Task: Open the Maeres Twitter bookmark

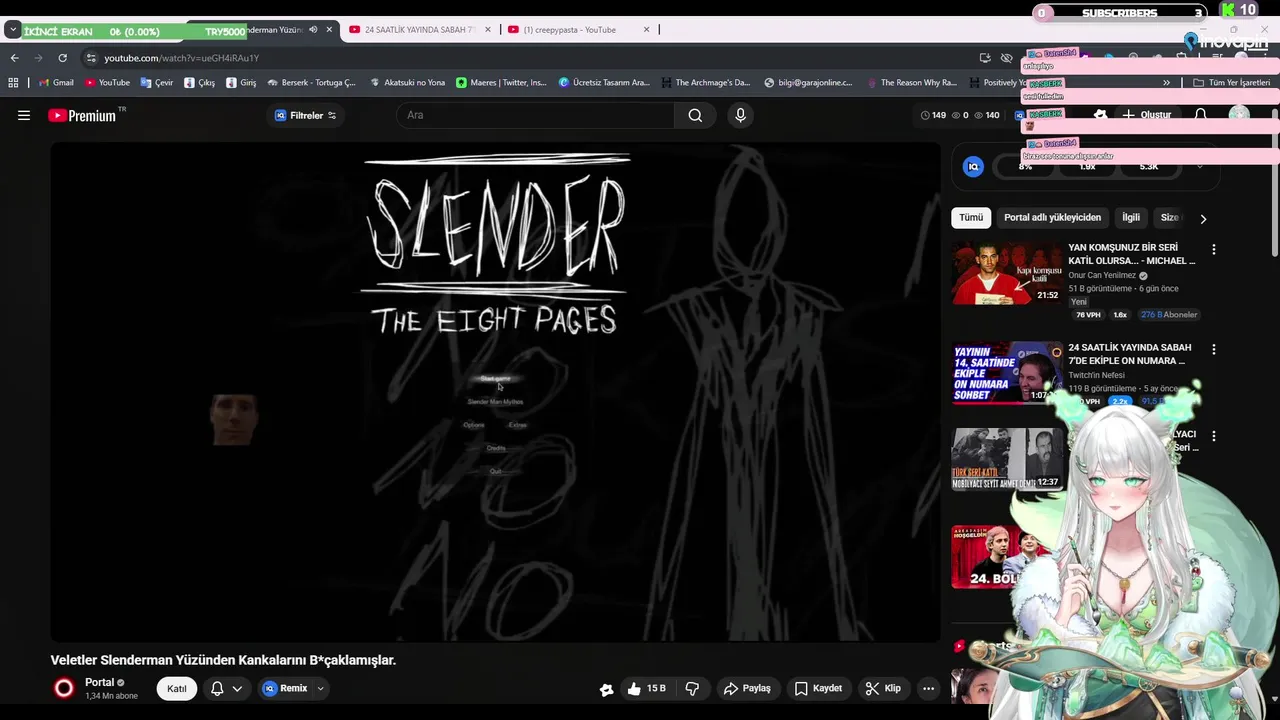Action: 502,83
